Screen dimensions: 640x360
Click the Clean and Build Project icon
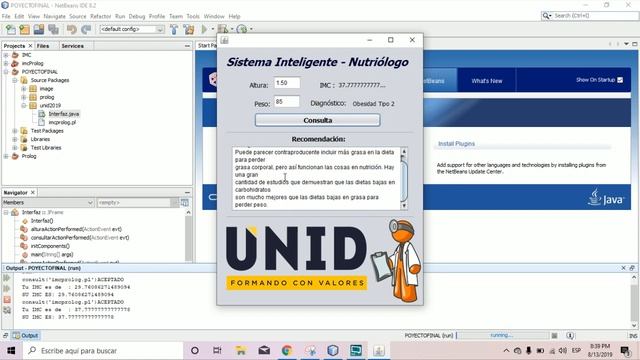[189, 29]
